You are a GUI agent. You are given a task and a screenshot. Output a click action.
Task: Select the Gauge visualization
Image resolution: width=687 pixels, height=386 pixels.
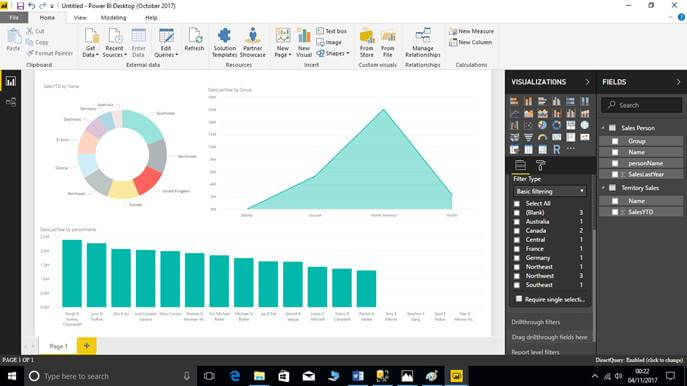542,137
